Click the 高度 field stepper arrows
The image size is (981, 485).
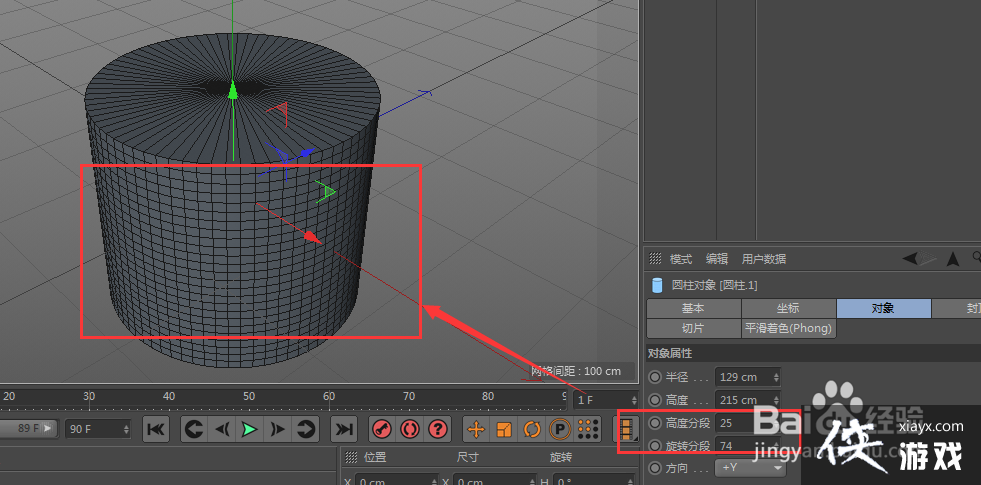pos(776,400)
